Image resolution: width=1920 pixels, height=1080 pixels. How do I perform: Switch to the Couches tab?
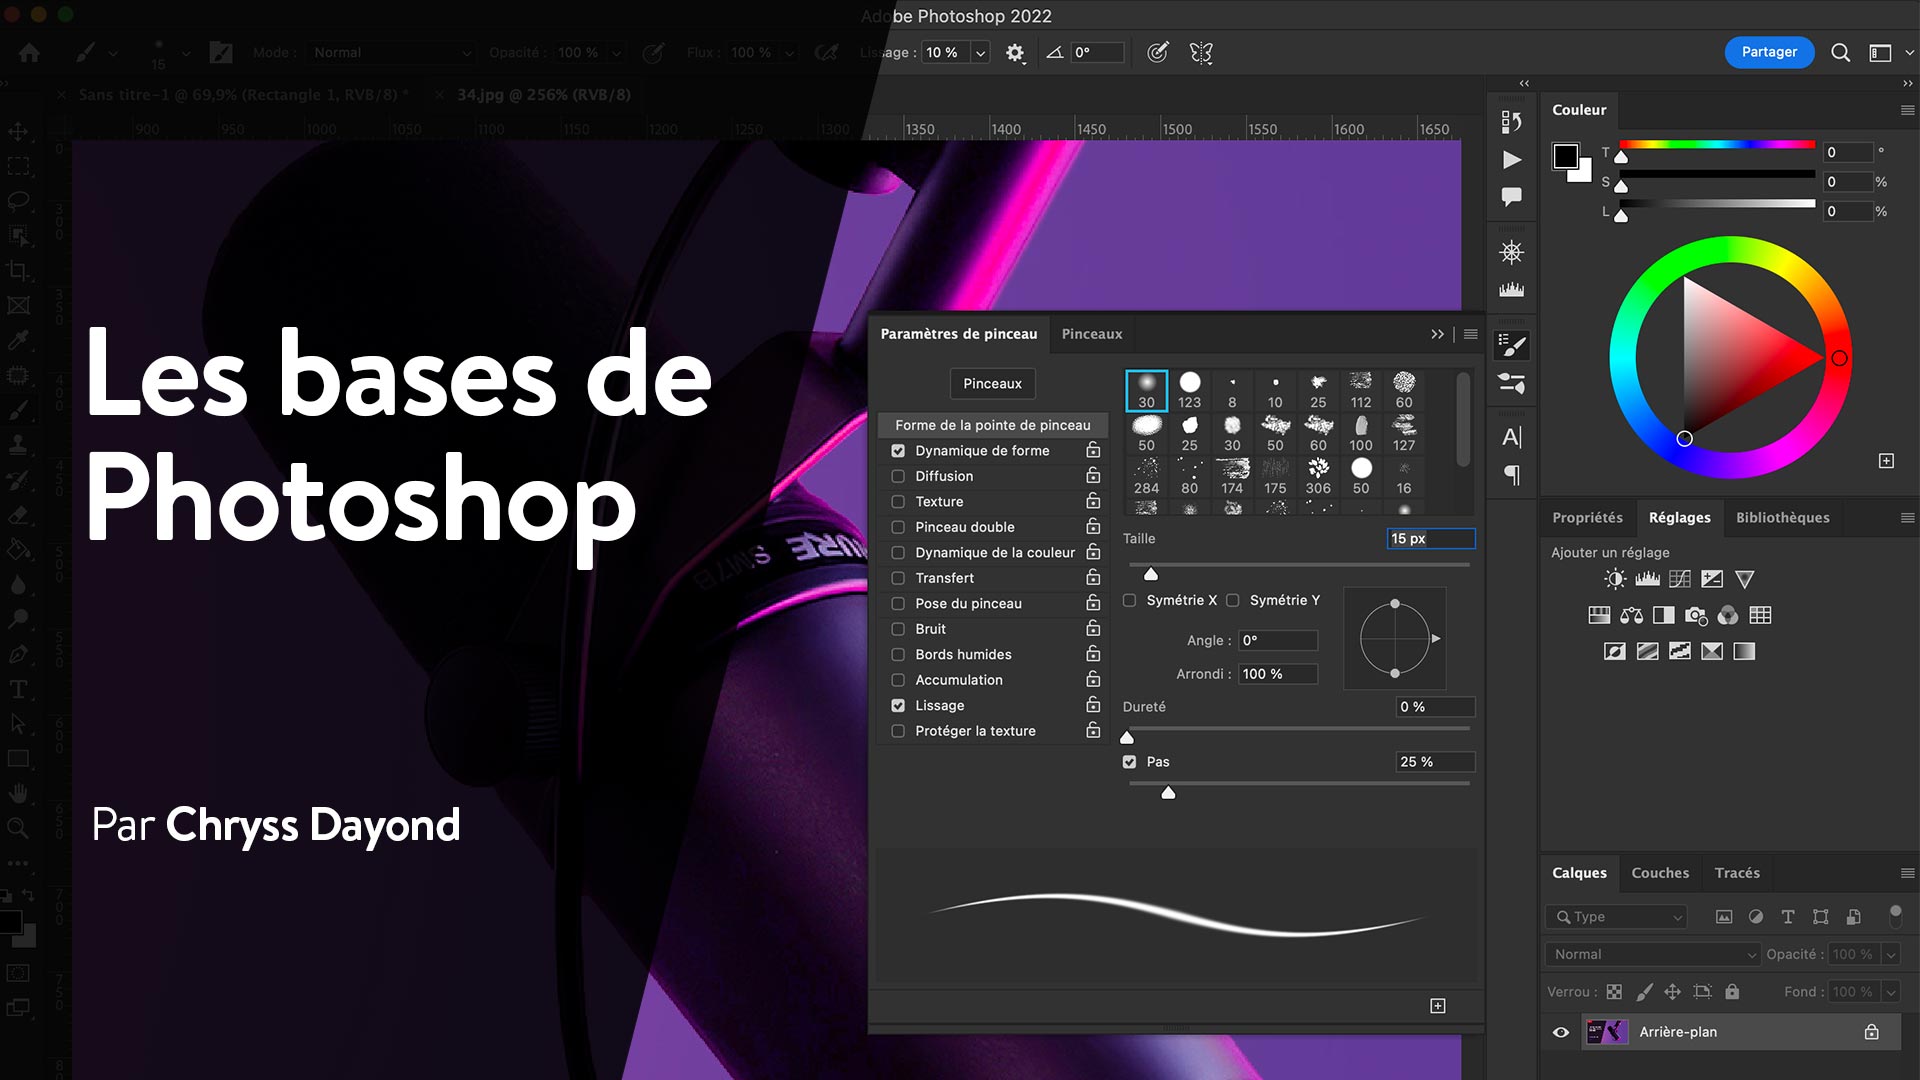coord(1660,873)
